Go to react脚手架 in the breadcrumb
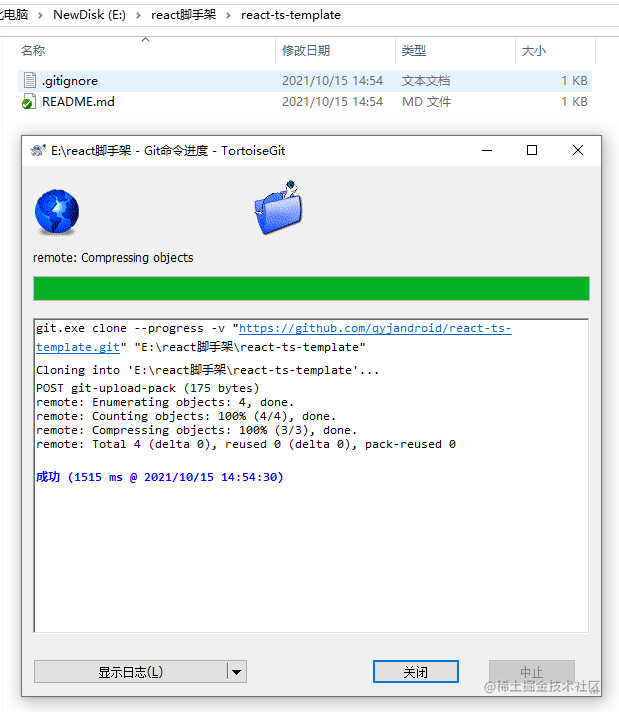This screenshot has width=619, height=712. point(183,15)
